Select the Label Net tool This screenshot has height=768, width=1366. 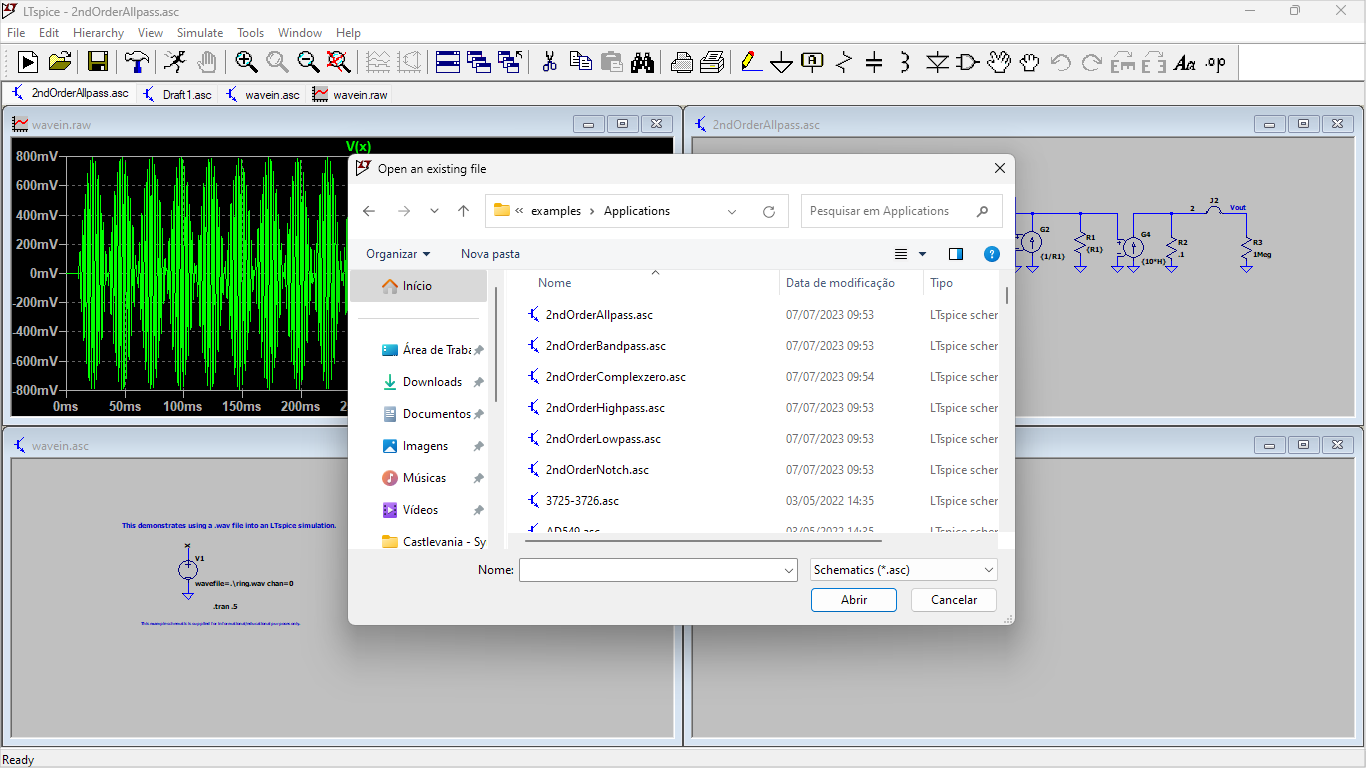(x=813, y=62)
